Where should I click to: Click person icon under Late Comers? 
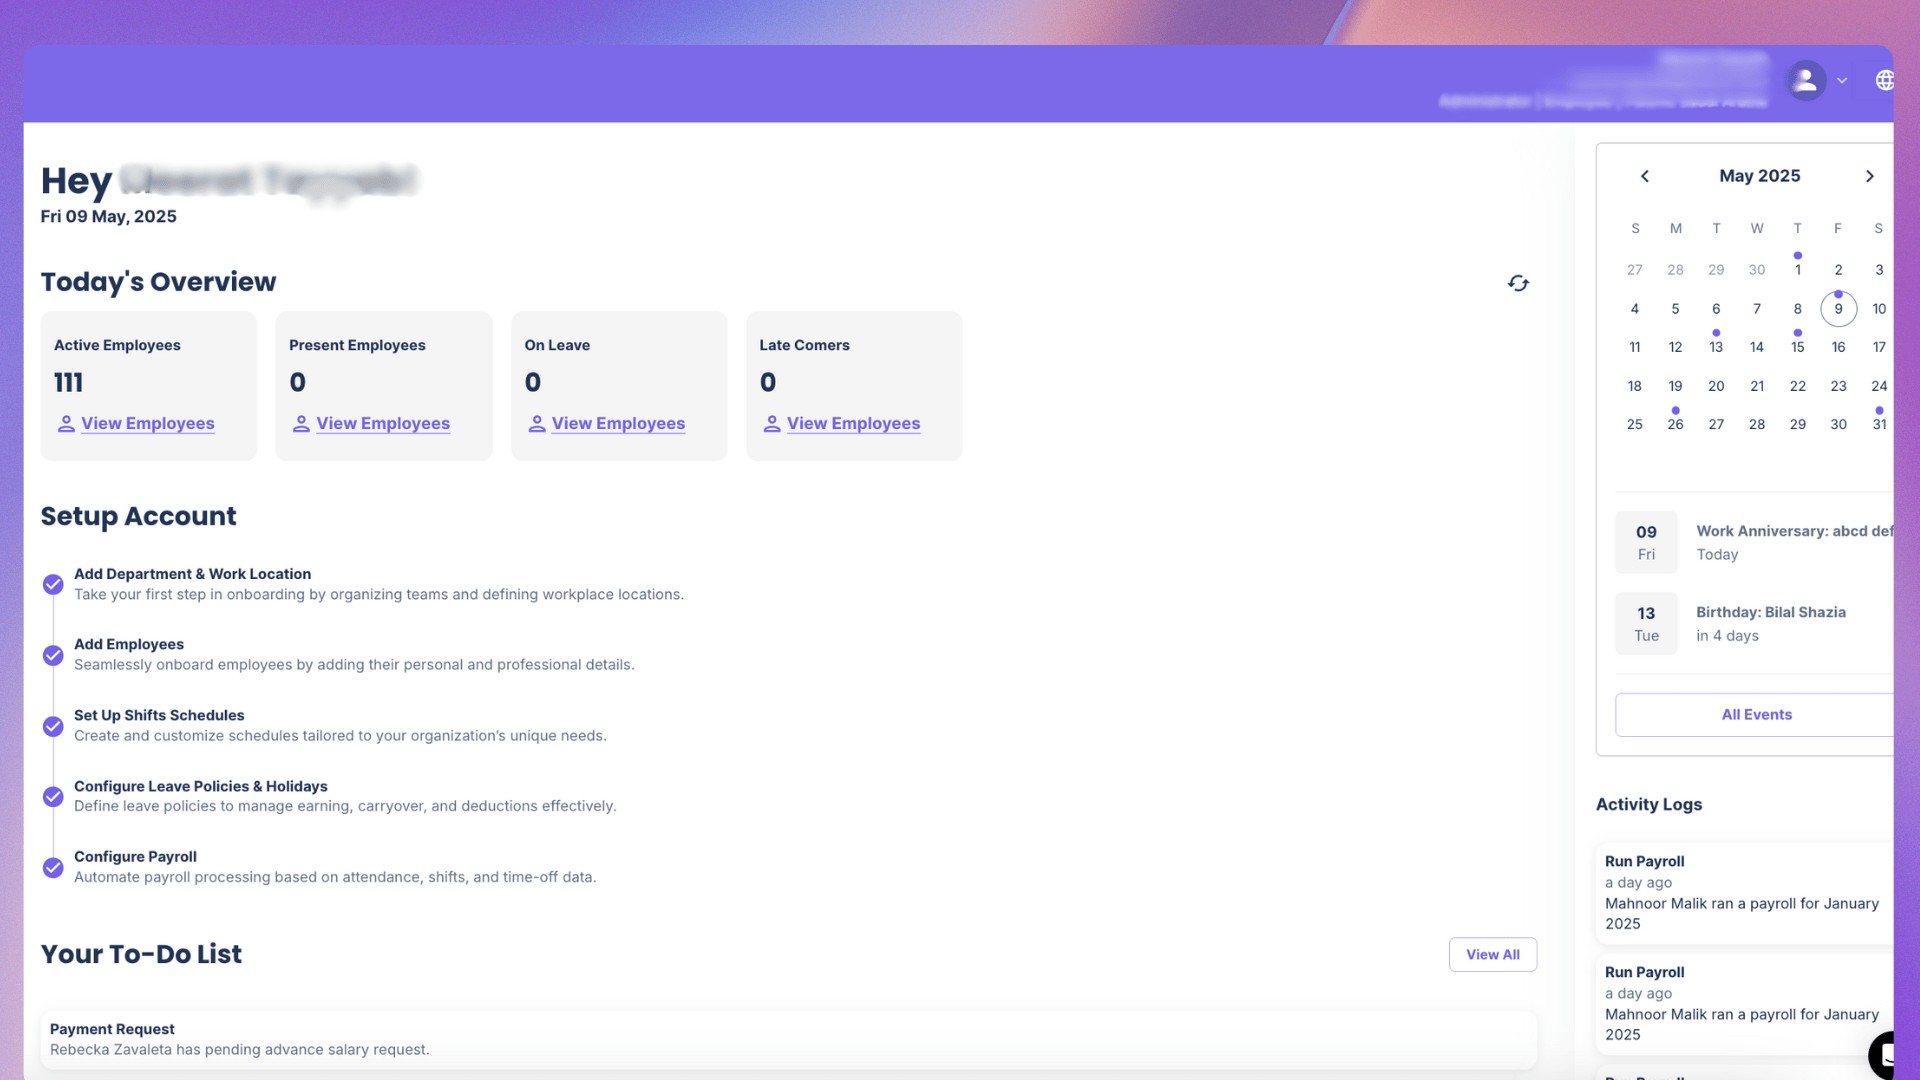[x=771, y=424]
